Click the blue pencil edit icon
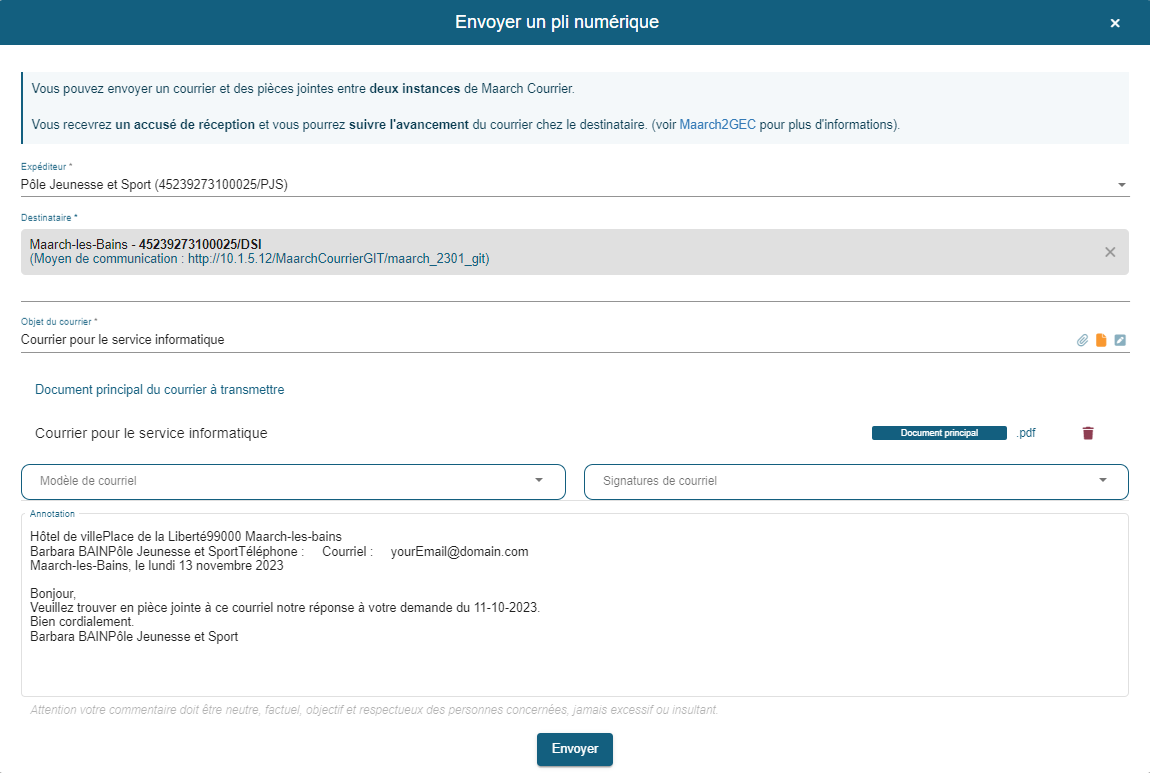This screenshot has width=1150, height=773. click(x=1120, y=340)
